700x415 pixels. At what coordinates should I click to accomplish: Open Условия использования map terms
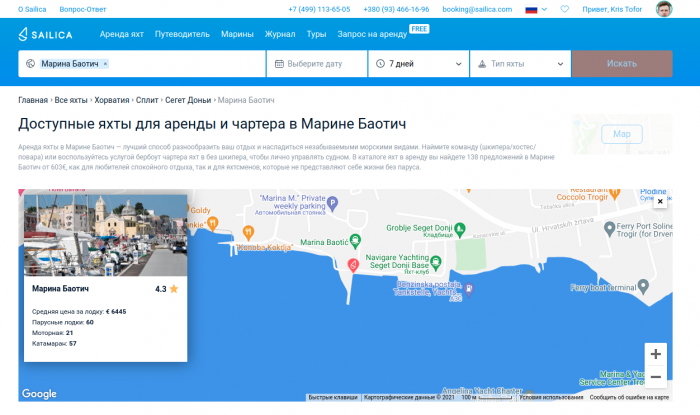click(551, 397)
